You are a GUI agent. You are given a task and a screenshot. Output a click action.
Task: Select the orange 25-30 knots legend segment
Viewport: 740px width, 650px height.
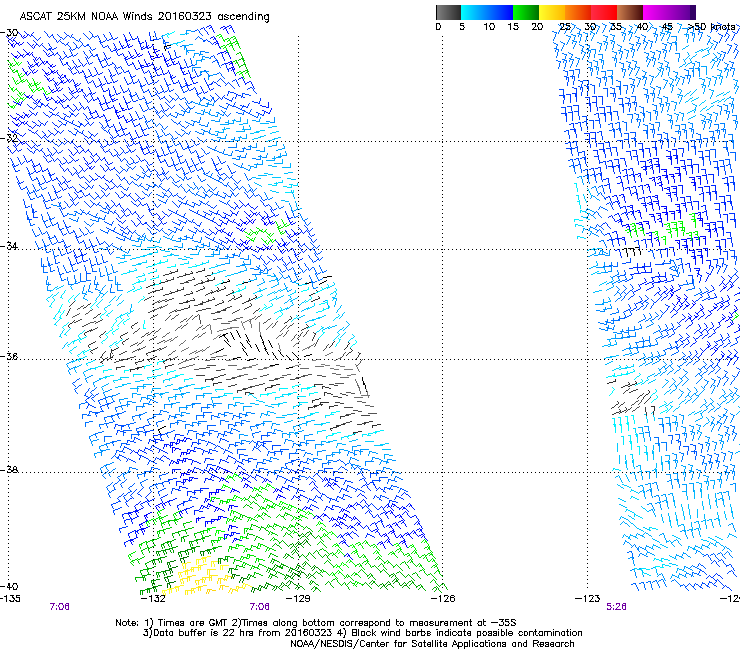tap(578, 12)
